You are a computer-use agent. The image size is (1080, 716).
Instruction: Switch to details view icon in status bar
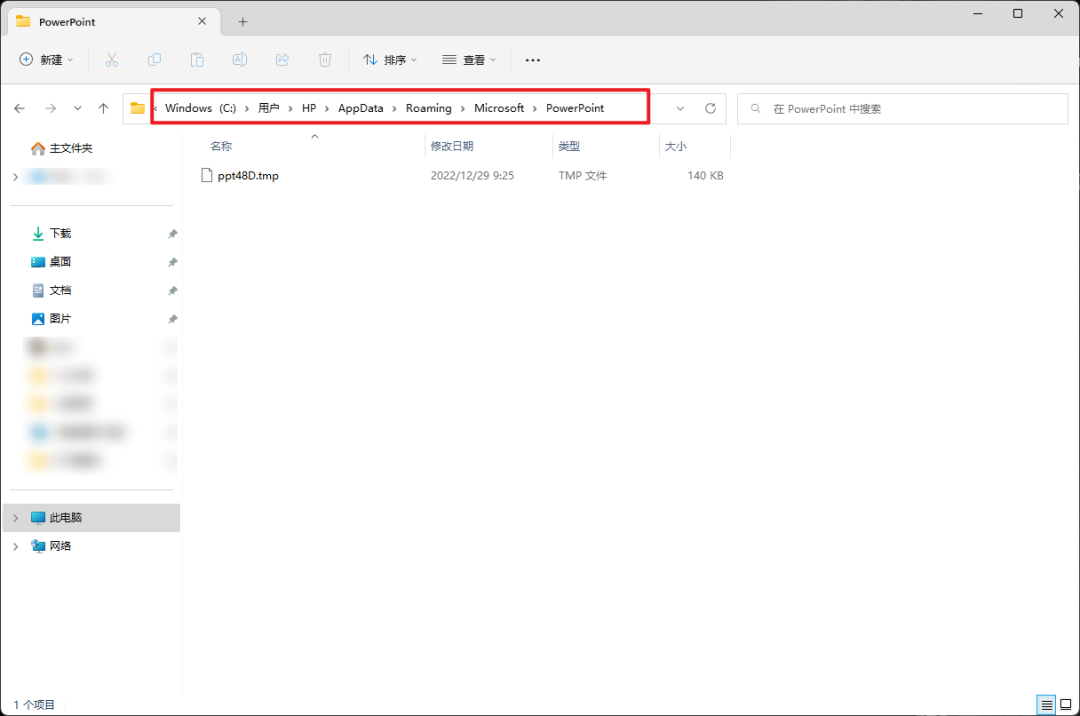point(1046,704)
